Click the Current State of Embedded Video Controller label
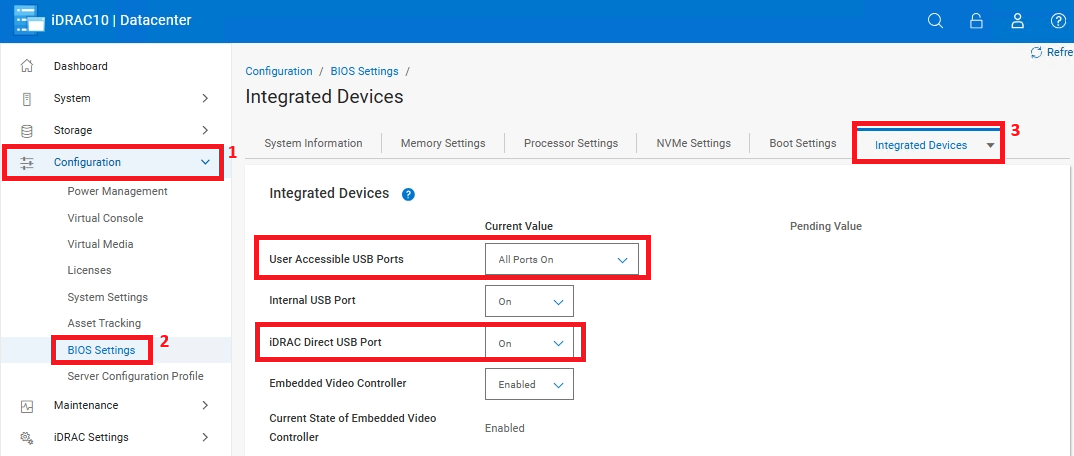The width and height of the screenshot is (1074, 456). pyautogui.click(x=353, y=427)
